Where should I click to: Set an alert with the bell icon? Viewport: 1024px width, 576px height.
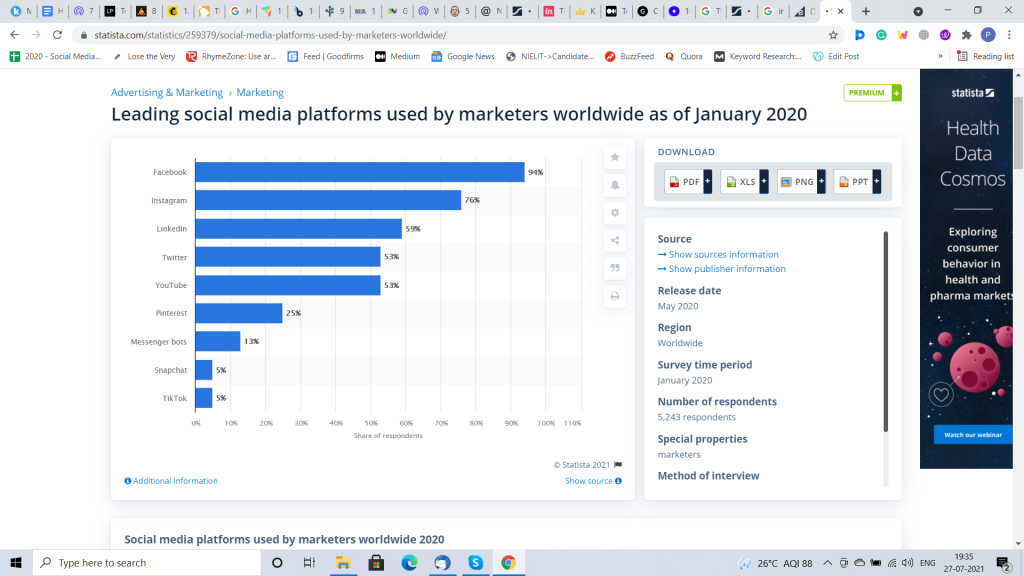[615, 185]
